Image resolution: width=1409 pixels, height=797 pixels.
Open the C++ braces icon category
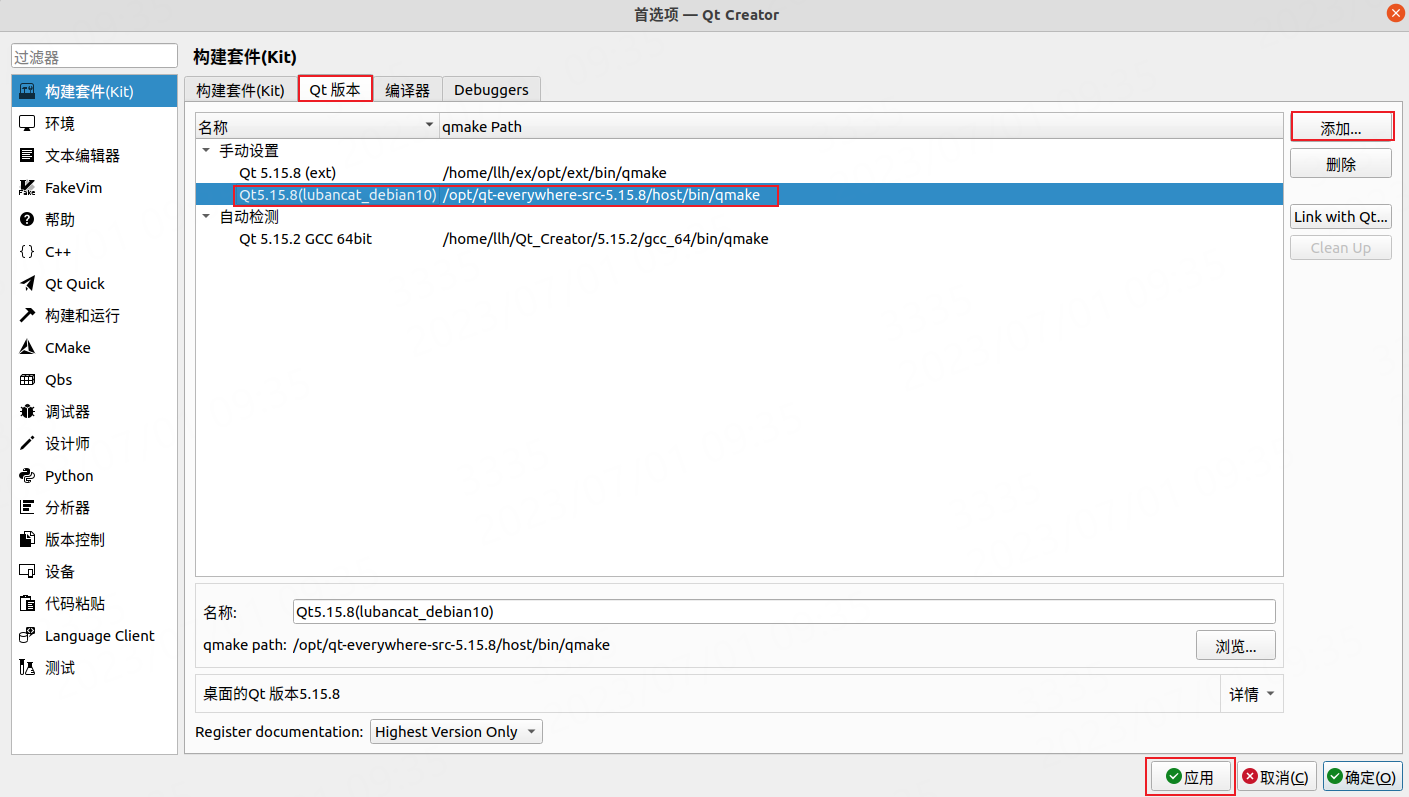(x=27, y=252)
